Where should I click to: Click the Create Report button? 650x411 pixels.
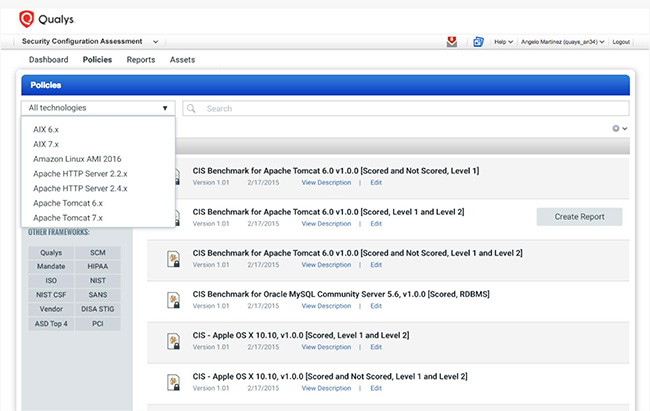coord(579,216)
